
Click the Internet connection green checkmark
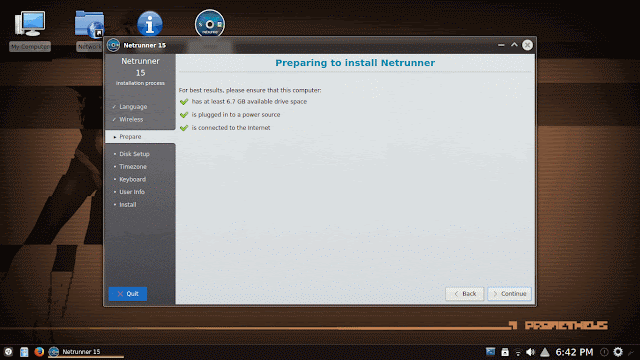184,128
